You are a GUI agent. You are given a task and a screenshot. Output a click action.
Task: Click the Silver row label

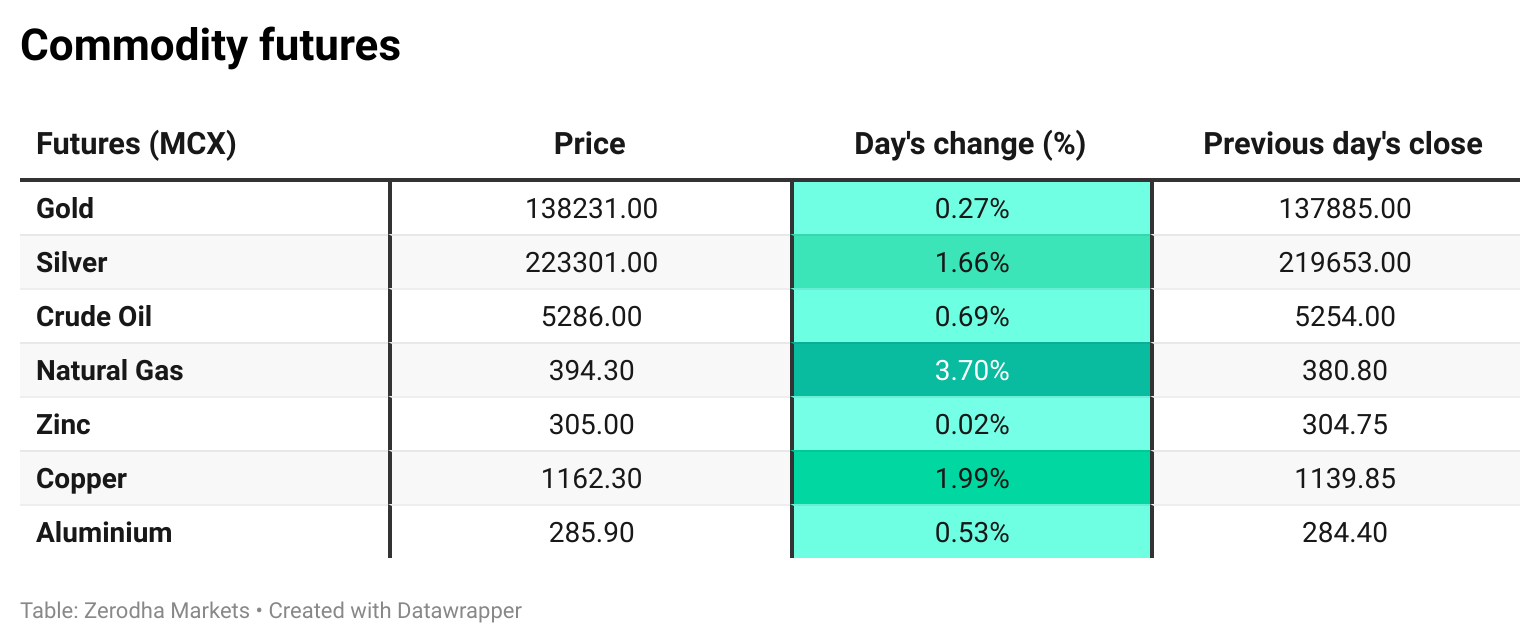coord(71,263)
